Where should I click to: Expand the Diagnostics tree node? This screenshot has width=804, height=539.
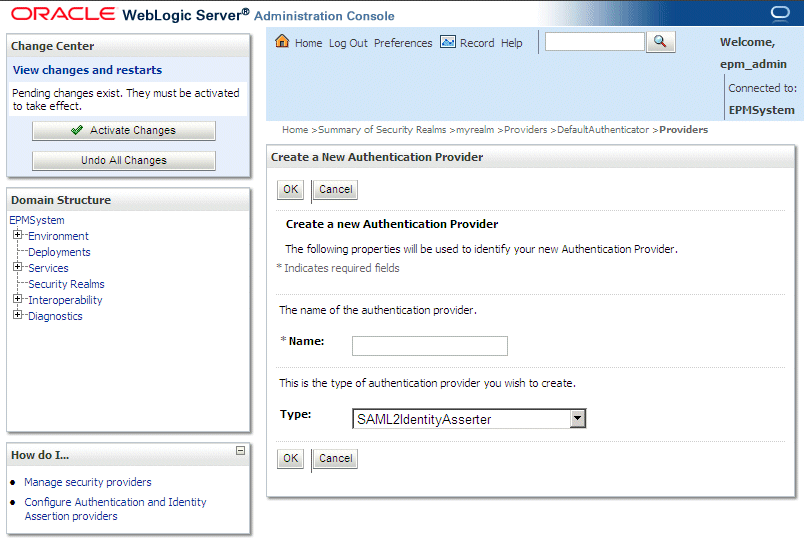(x=18, y=316)
